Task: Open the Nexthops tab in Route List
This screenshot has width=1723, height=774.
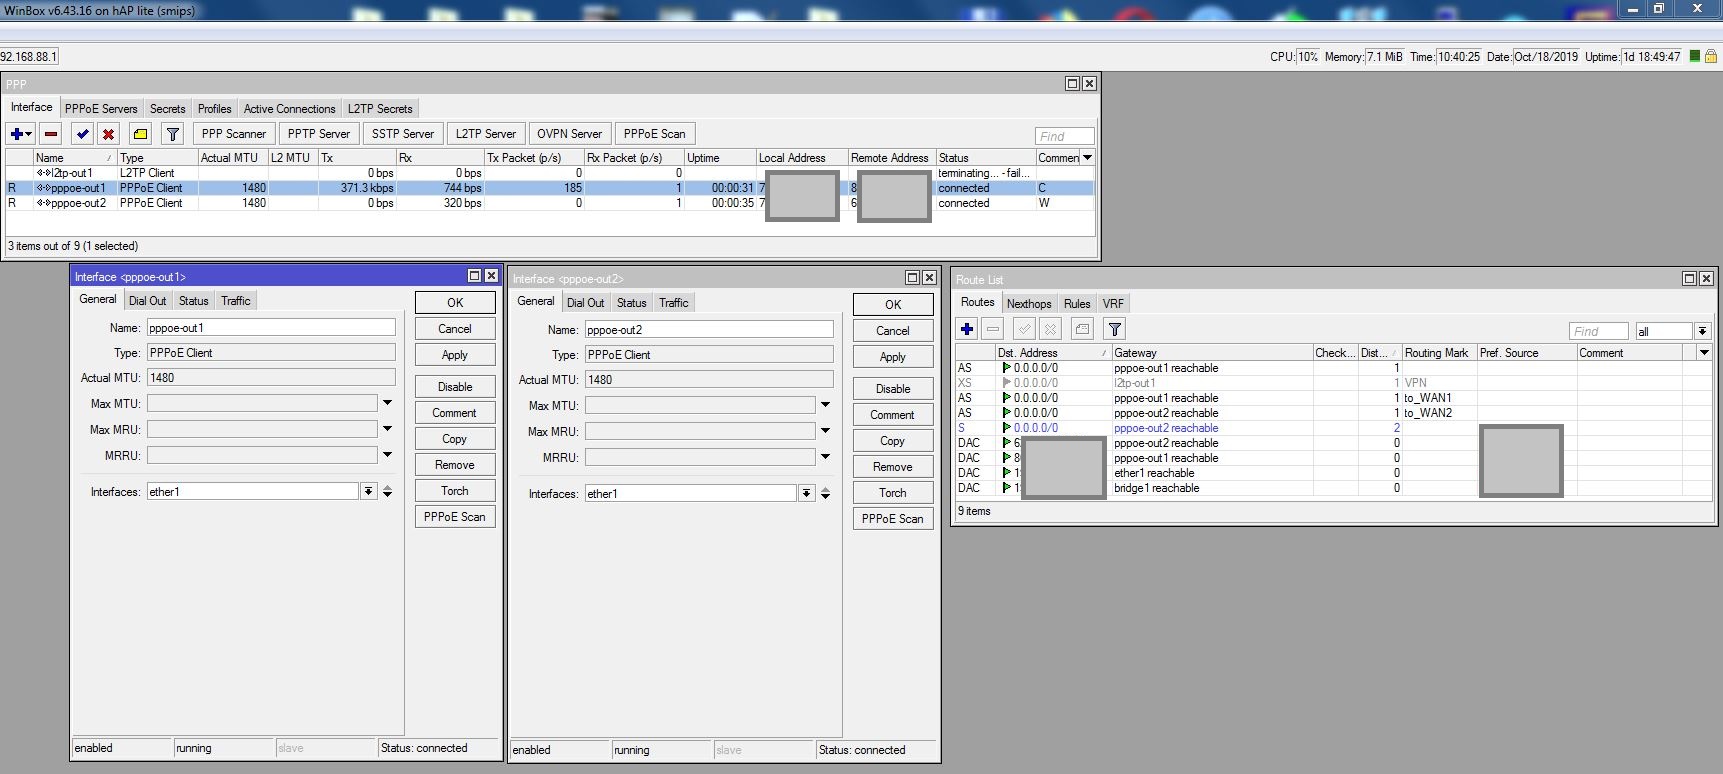Action: tap(1028, 304)
